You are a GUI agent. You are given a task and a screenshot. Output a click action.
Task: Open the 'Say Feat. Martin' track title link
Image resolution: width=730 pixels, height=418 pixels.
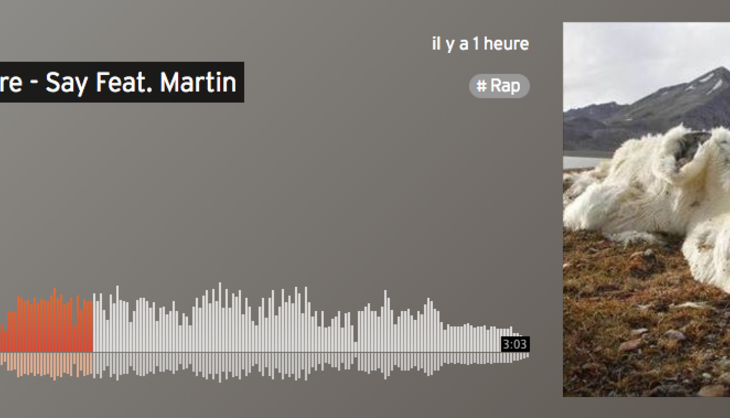(122, 82)
